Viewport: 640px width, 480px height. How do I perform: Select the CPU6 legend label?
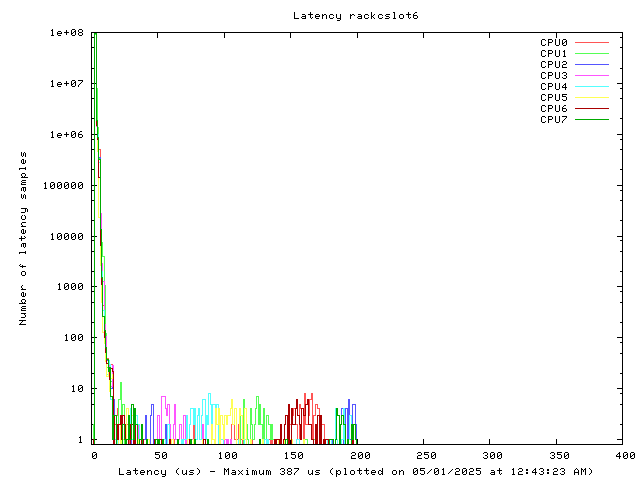pyautogui.click(x=553, y=109)
